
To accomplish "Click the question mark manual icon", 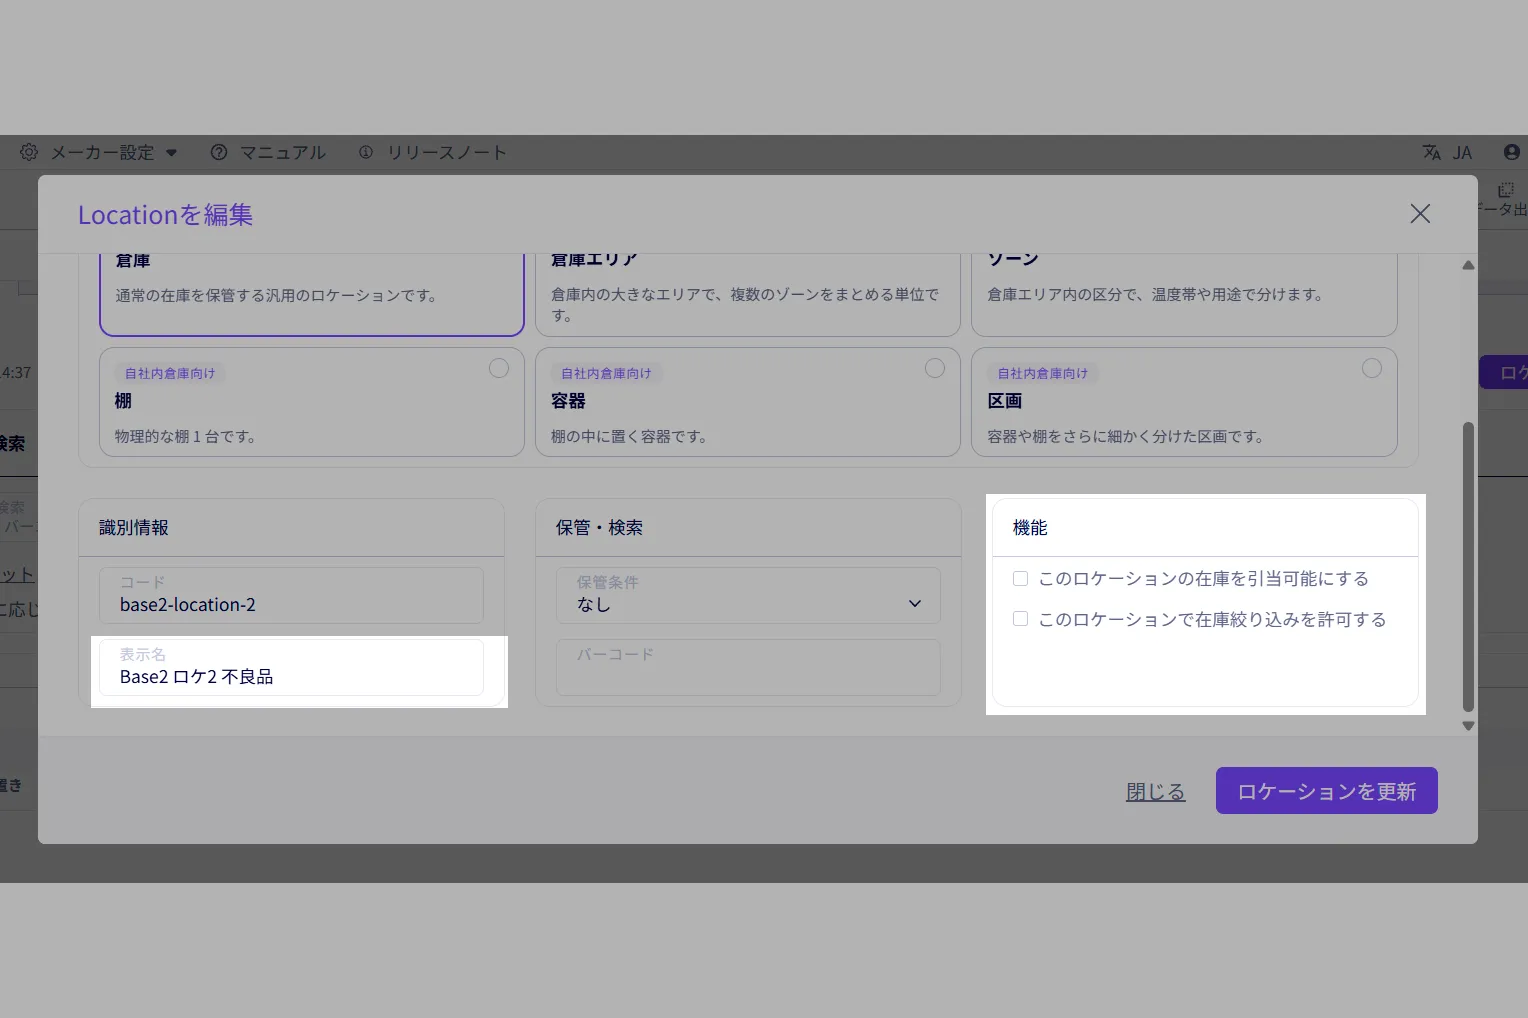I will [219, 152].
